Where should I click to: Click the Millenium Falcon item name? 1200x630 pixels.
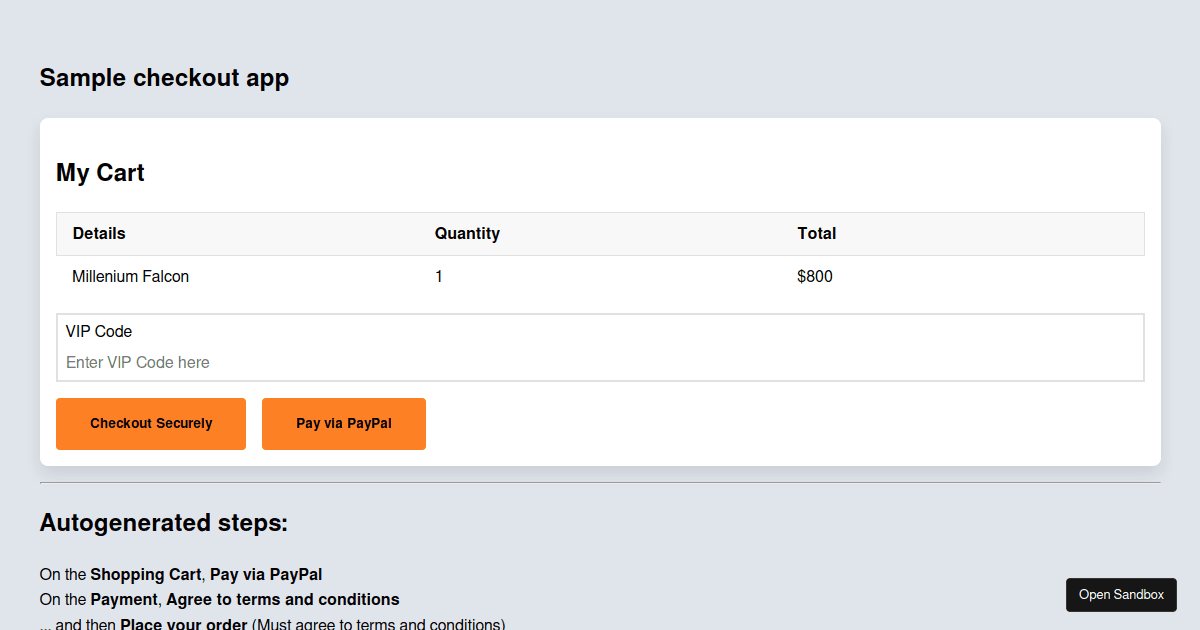[130, 276]
